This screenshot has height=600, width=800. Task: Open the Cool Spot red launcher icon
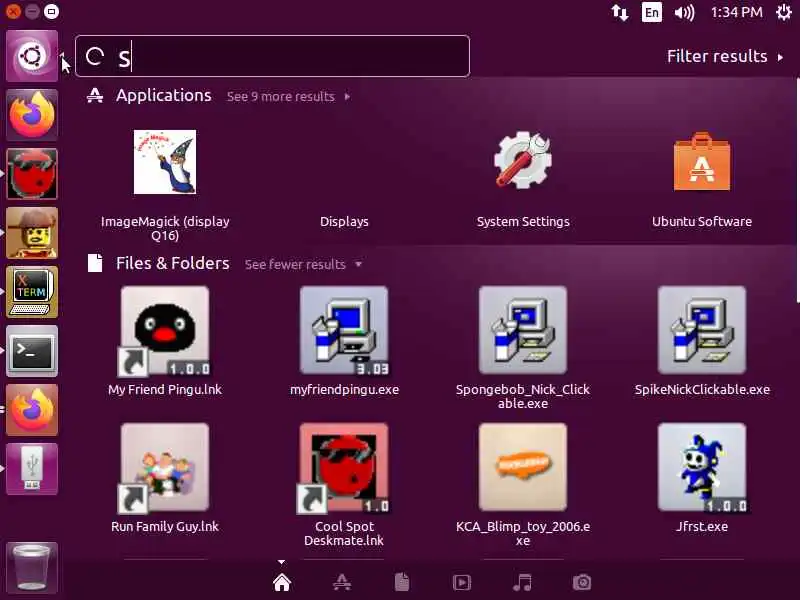coord(32,174)
